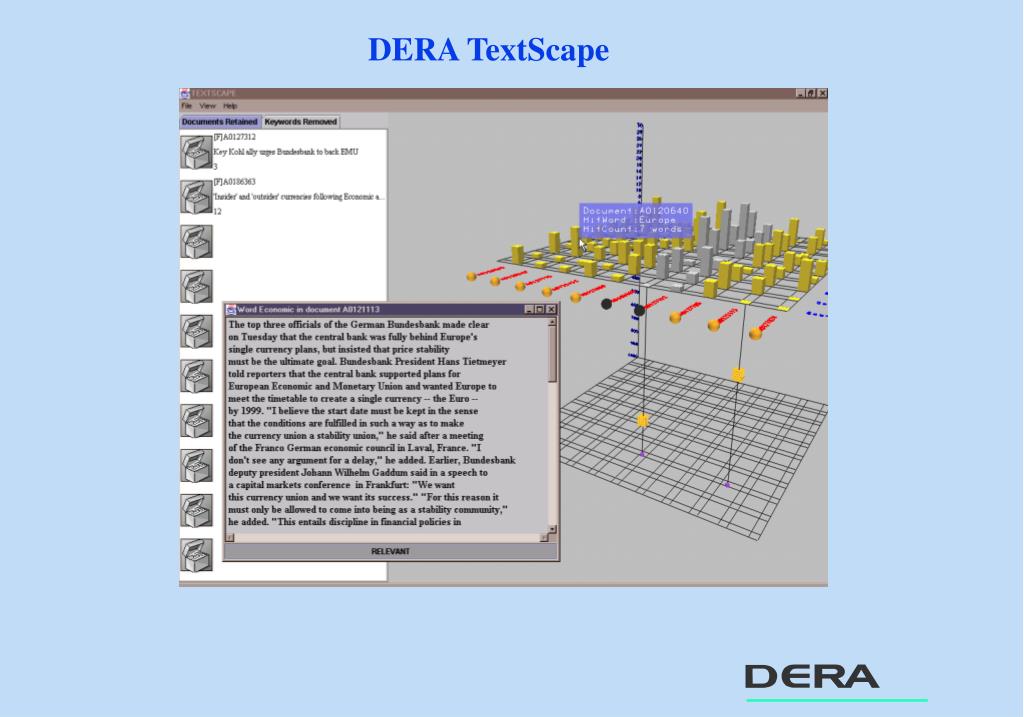
Task: Minimize the Word Economic document window
Action: [529, 310]
